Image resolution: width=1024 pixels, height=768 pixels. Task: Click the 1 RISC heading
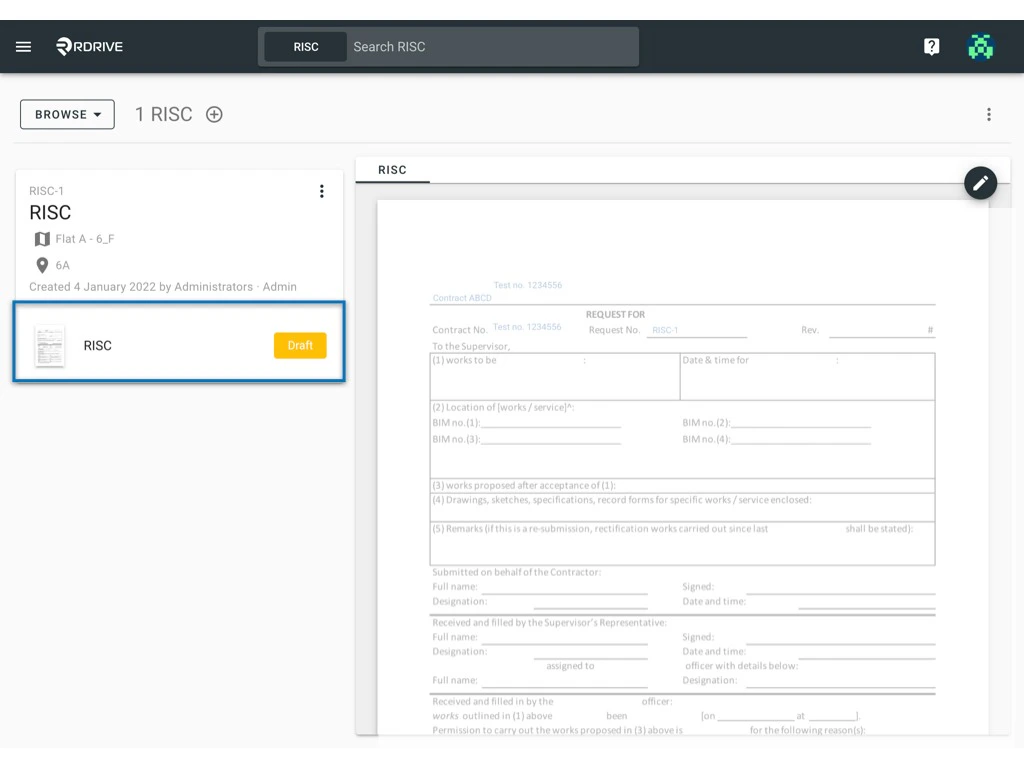point(163,114)
